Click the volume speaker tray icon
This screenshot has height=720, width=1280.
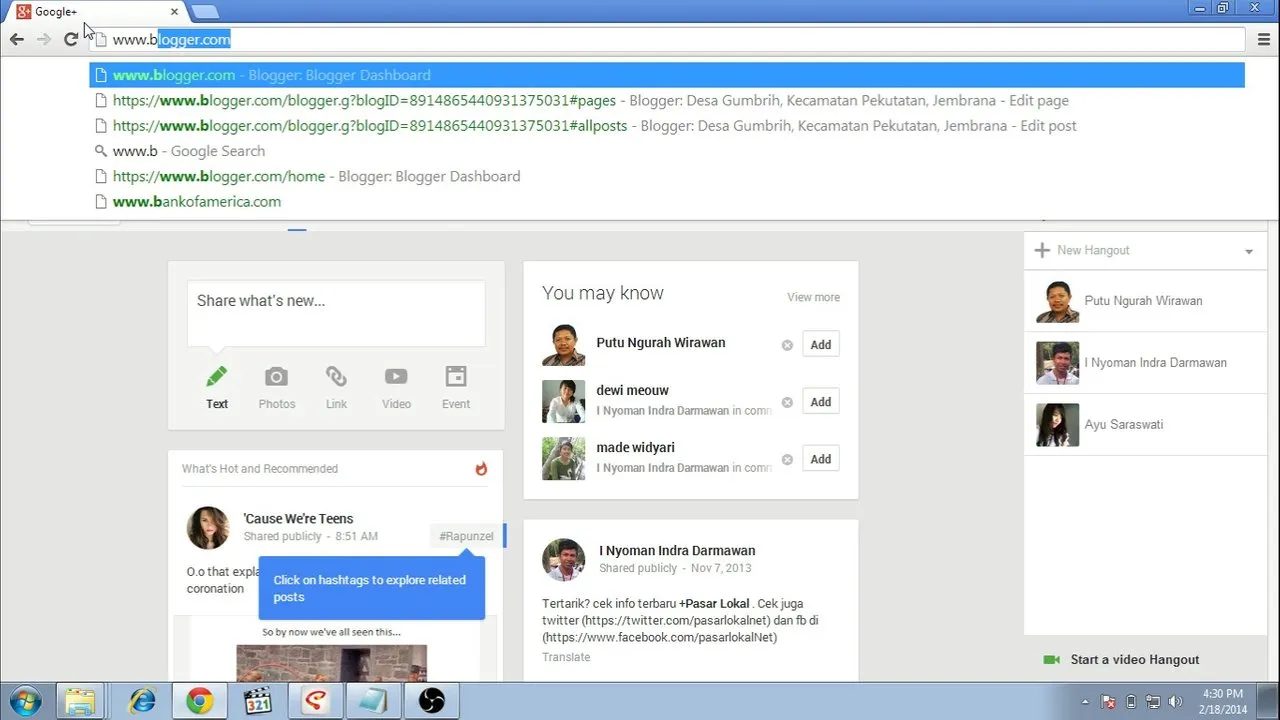coord(1175,702)
